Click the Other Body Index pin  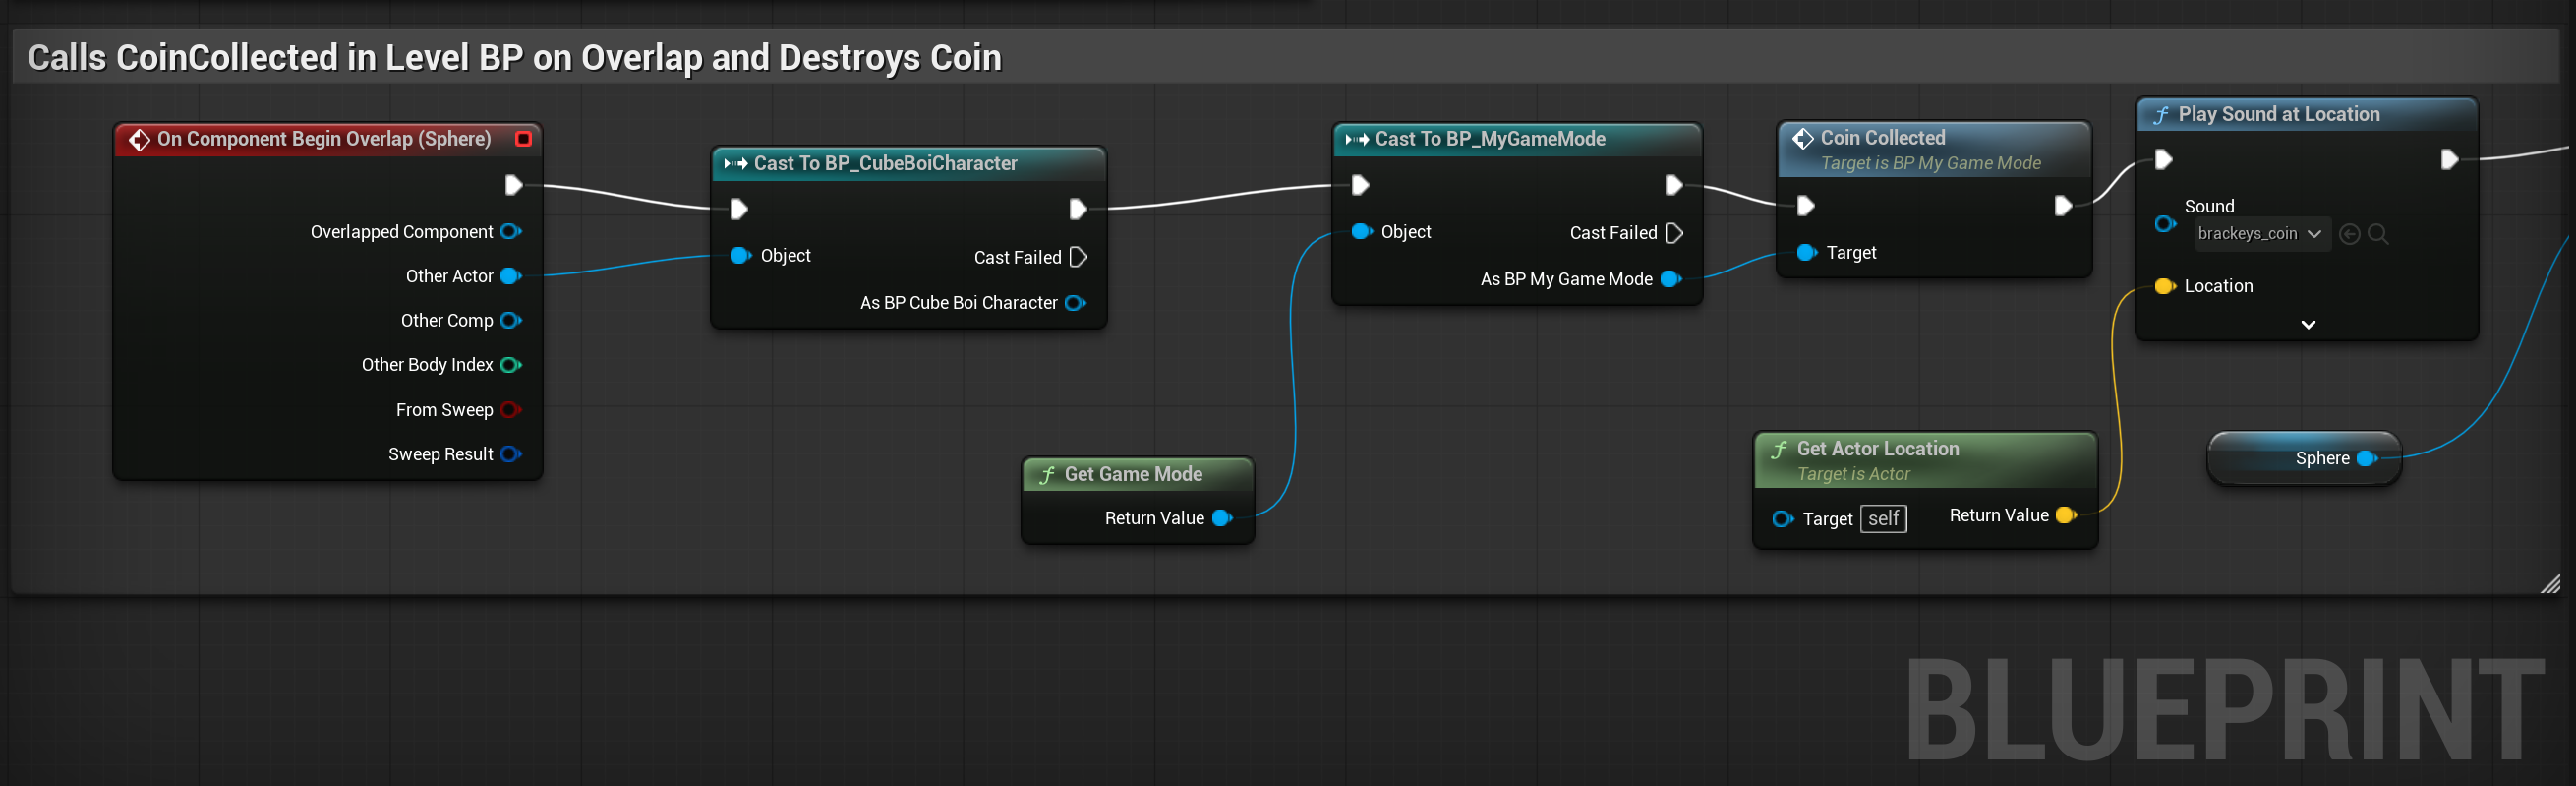[x=510, y=365]
